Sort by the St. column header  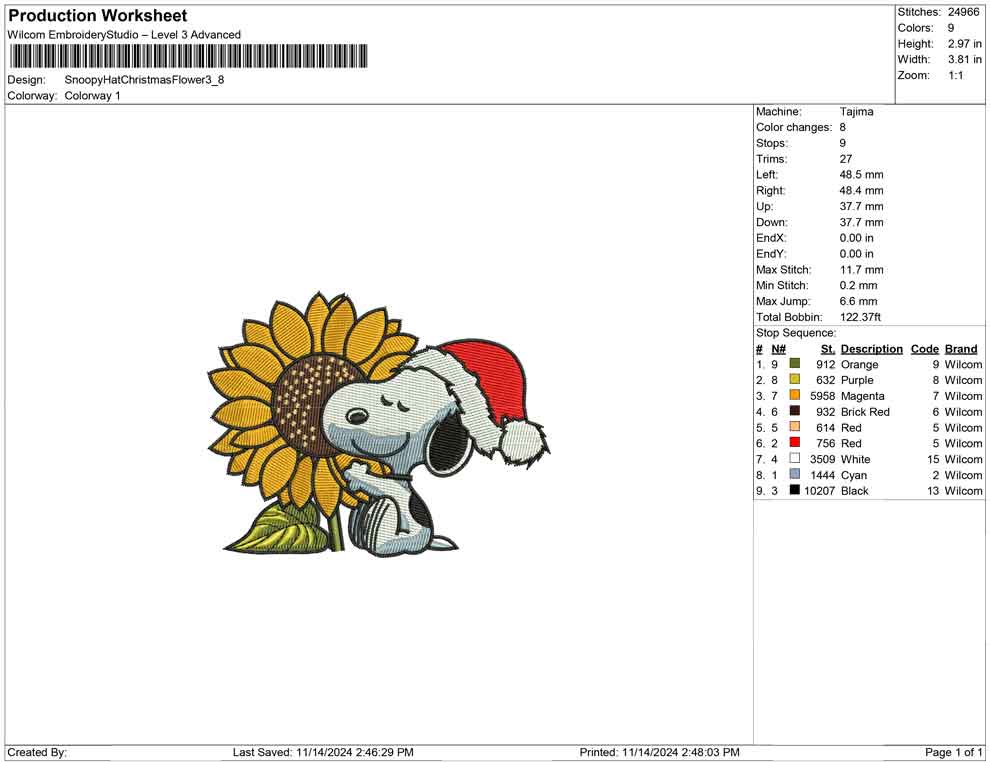pos(828,348)
